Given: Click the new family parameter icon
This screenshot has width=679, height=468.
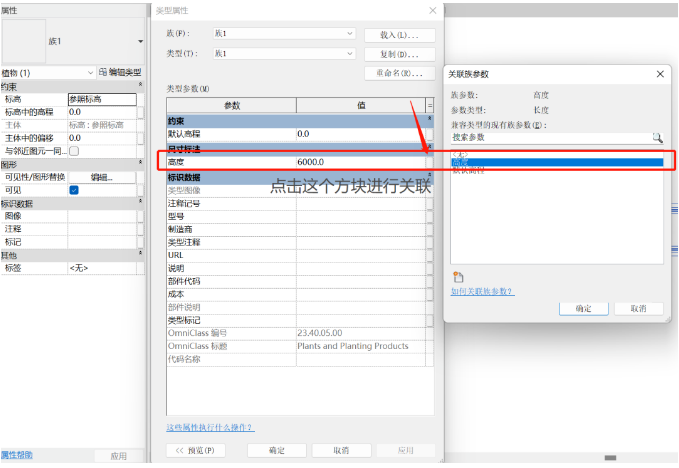Looking at the screenshot, I should (458, 277).
